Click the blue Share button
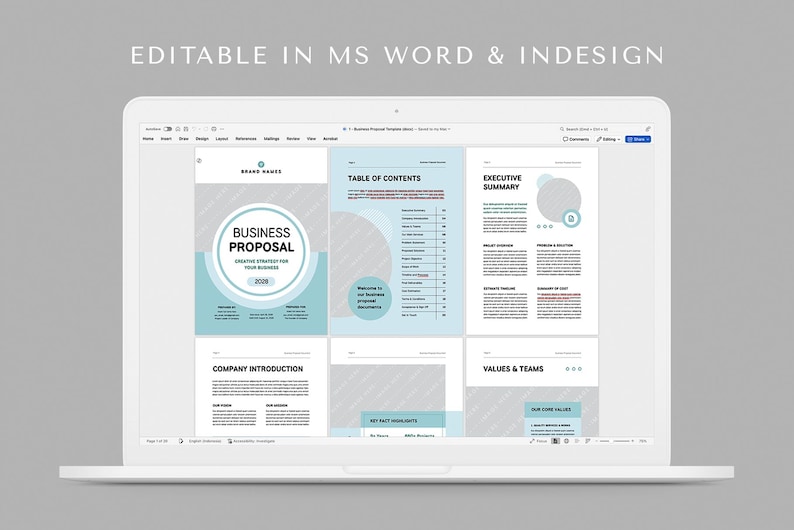This screenshot has height=530, width=794. 638,139
